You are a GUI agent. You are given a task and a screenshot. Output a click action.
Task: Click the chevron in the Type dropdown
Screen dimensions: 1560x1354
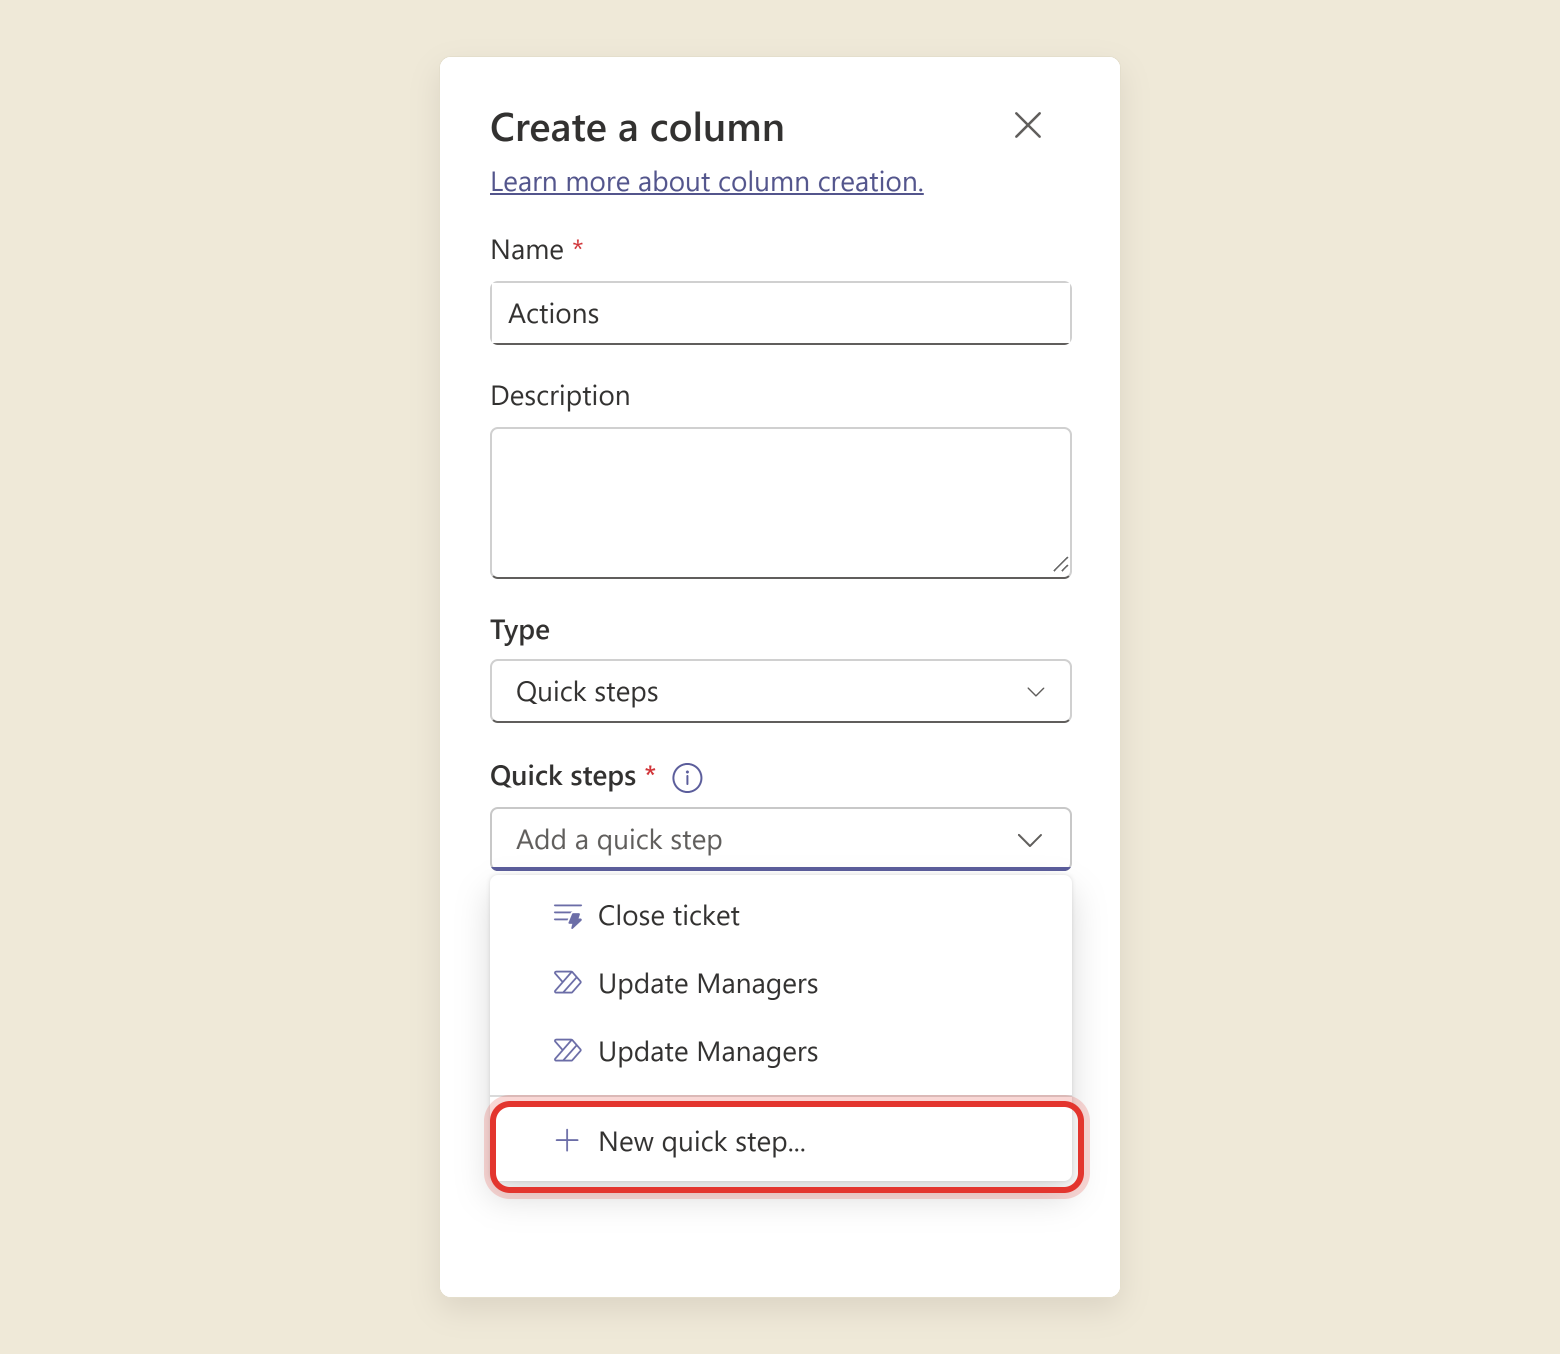tap(1036, 692)
